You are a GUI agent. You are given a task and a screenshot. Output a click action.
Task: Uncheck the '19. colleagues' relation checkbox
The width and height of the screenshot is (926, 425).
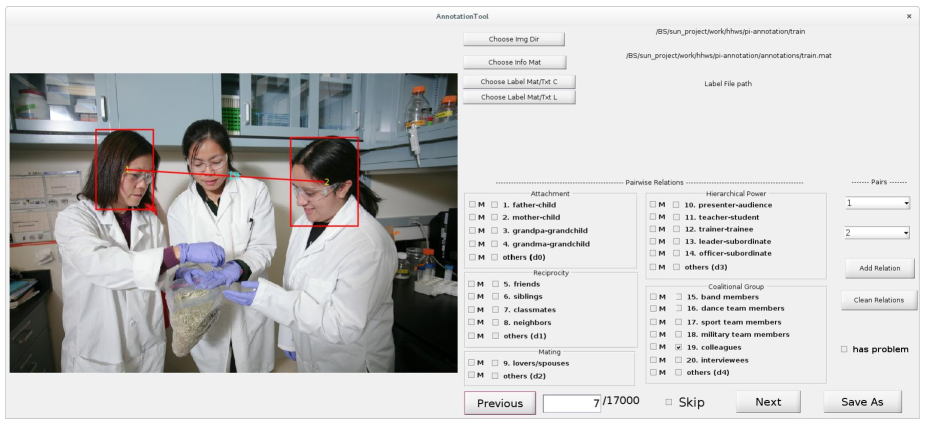[678, 347]
